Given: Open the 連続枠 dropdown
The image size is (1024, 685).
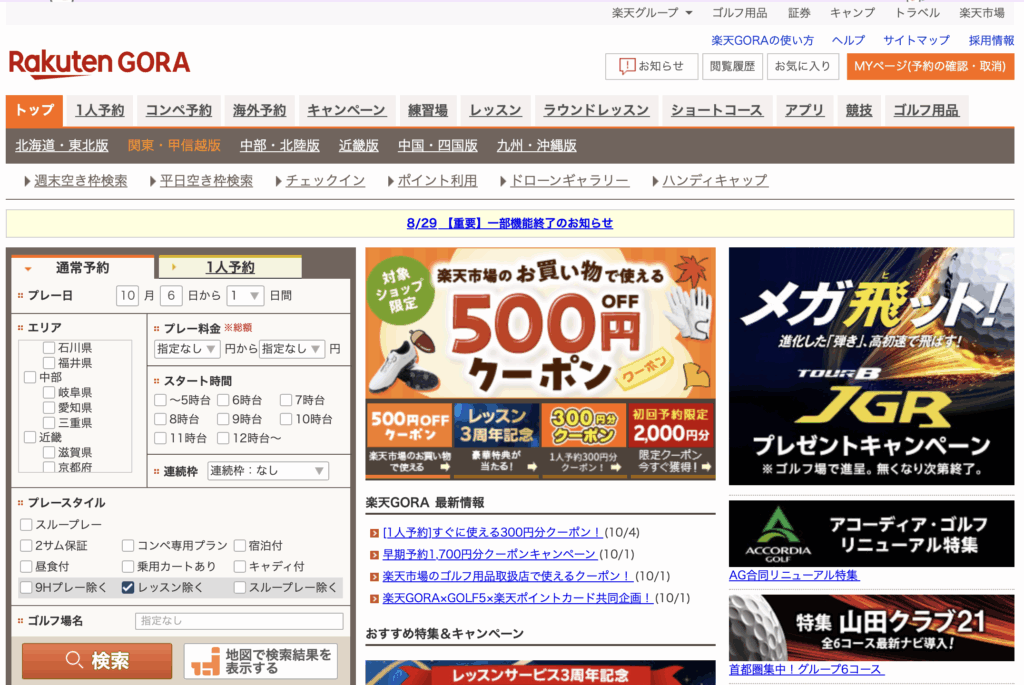Looking at the screenshot, I should pyautogui.click(x=267, y=471).
